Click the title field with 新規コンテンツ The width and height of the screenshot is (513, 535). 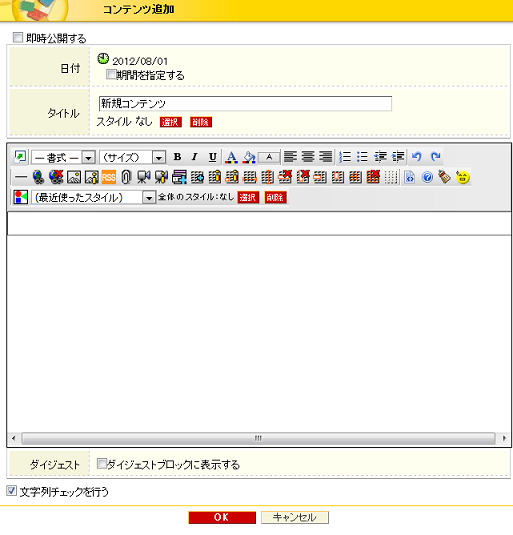tap(245, 103)
